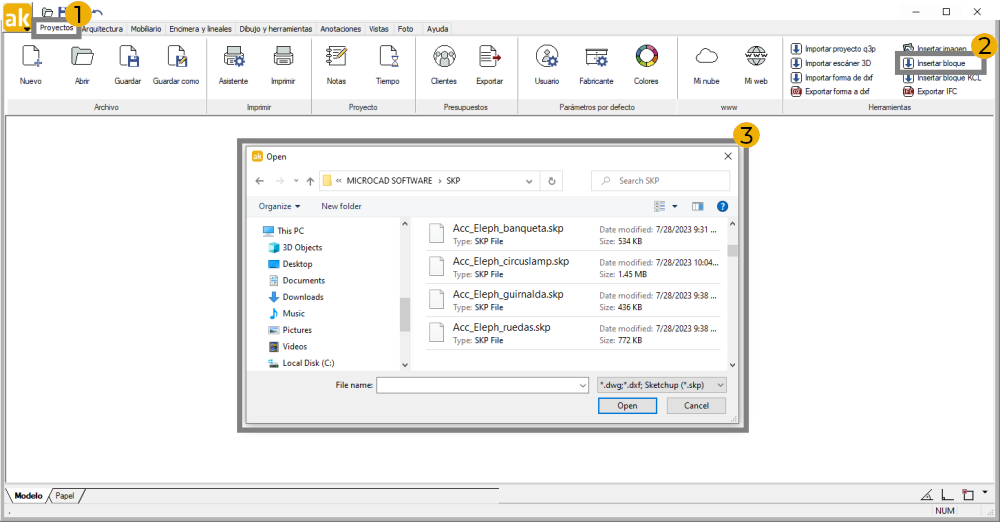Select file Acc_Eleph_circuslamp.skp
The image size is (1000, 522).
(x=573, y=267)
